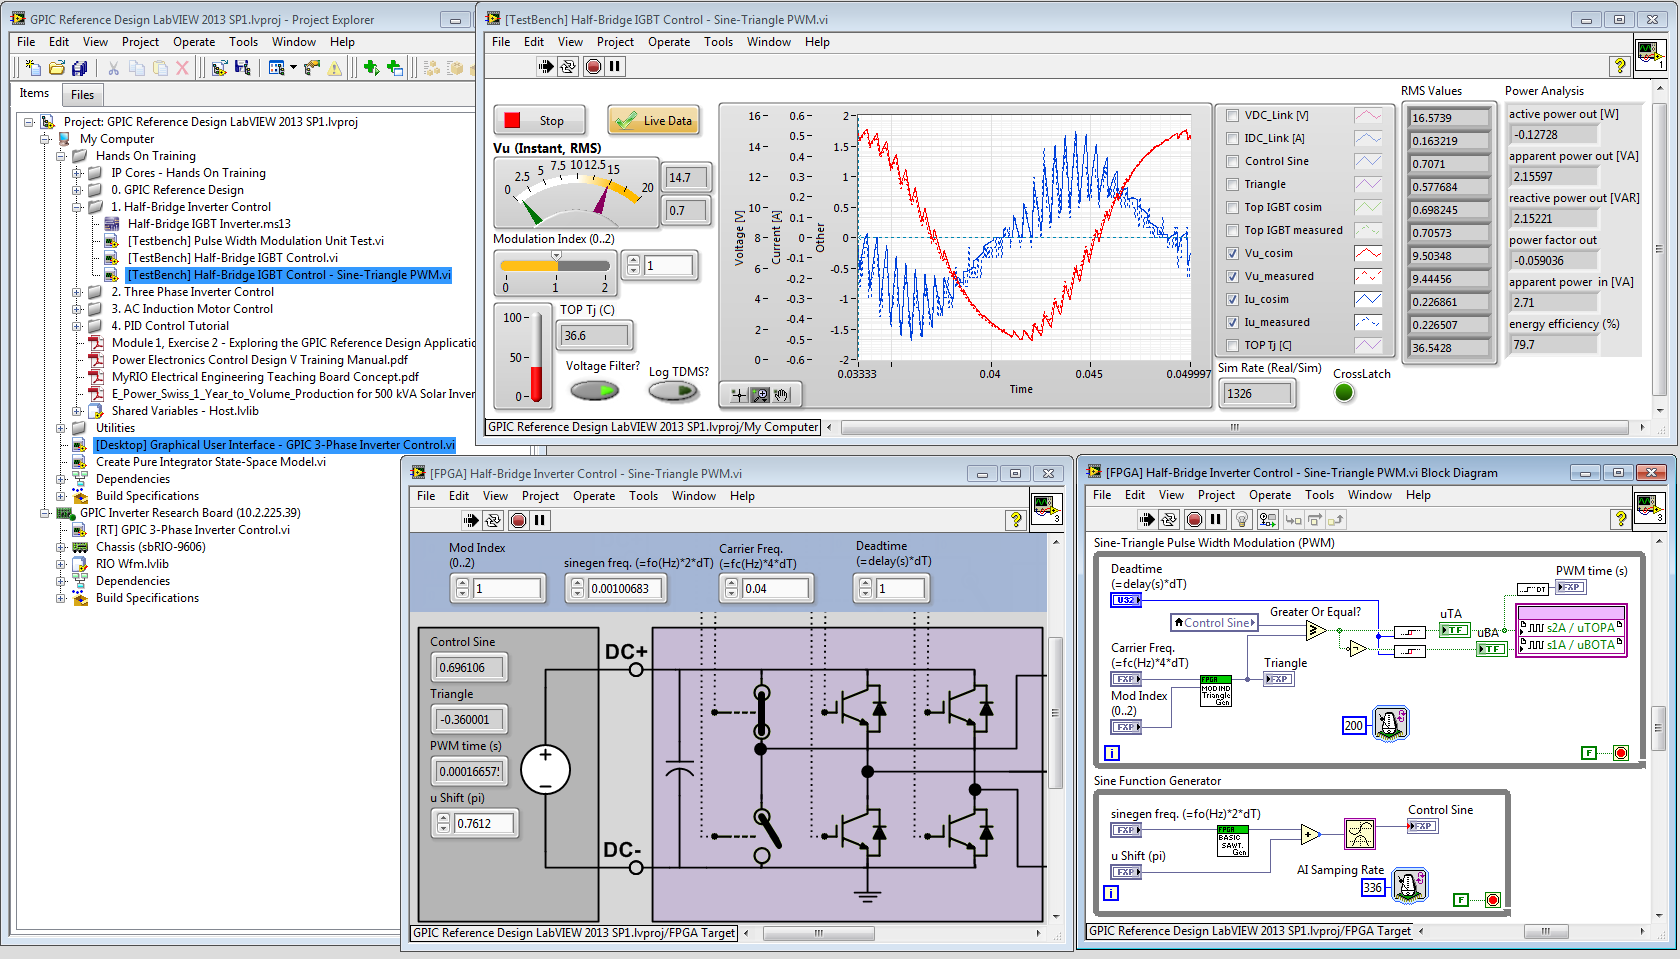The width and height of the screenshot is (1680, 959).
Task: Click Mod Index increment stepper in FPGA panel
Action: point(462,584)
